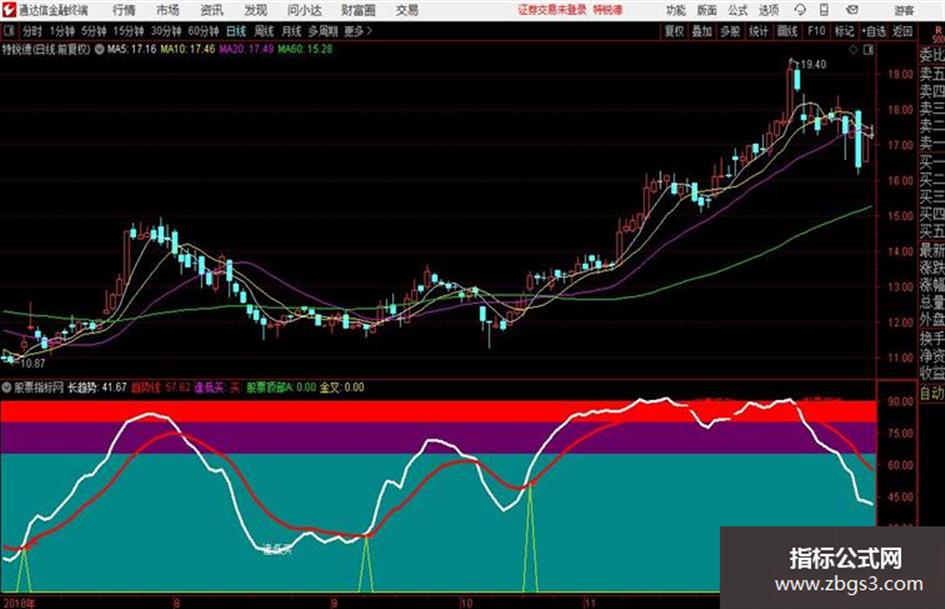Switch to the 月线 monthly tab

(292, 31)
